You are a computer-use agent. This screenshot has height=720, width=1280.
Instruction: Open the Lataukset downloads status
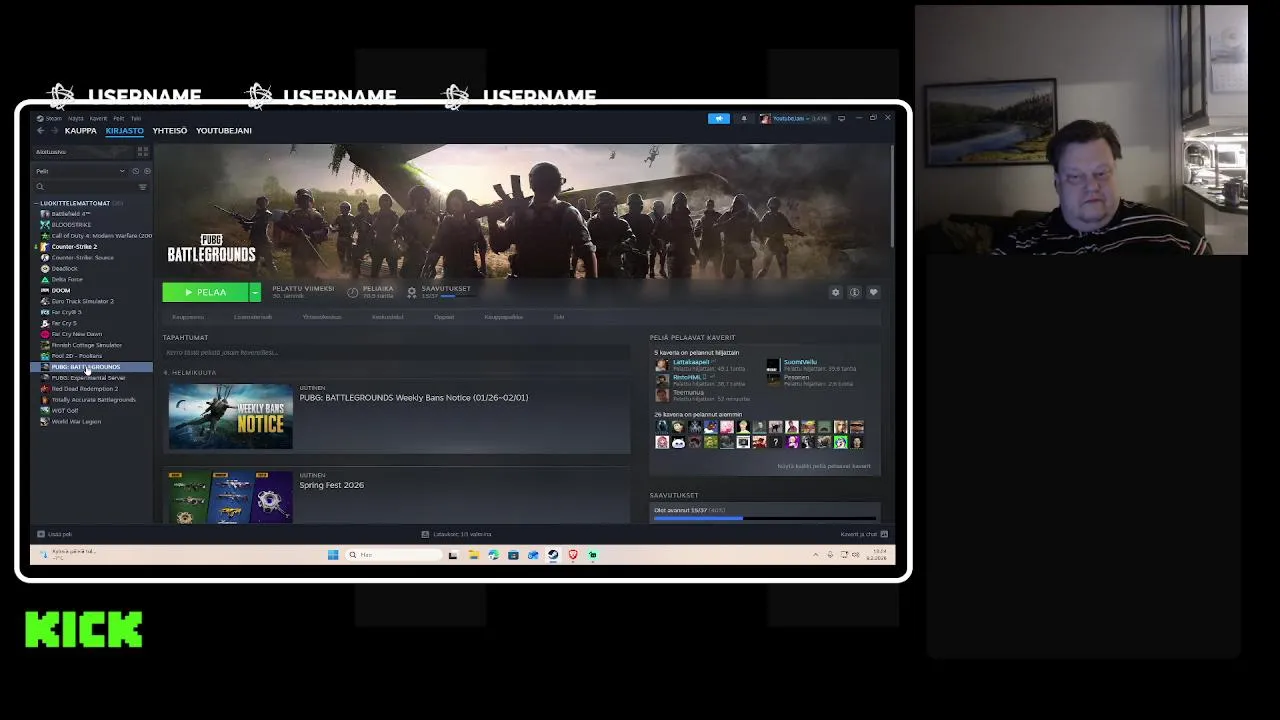456,534
